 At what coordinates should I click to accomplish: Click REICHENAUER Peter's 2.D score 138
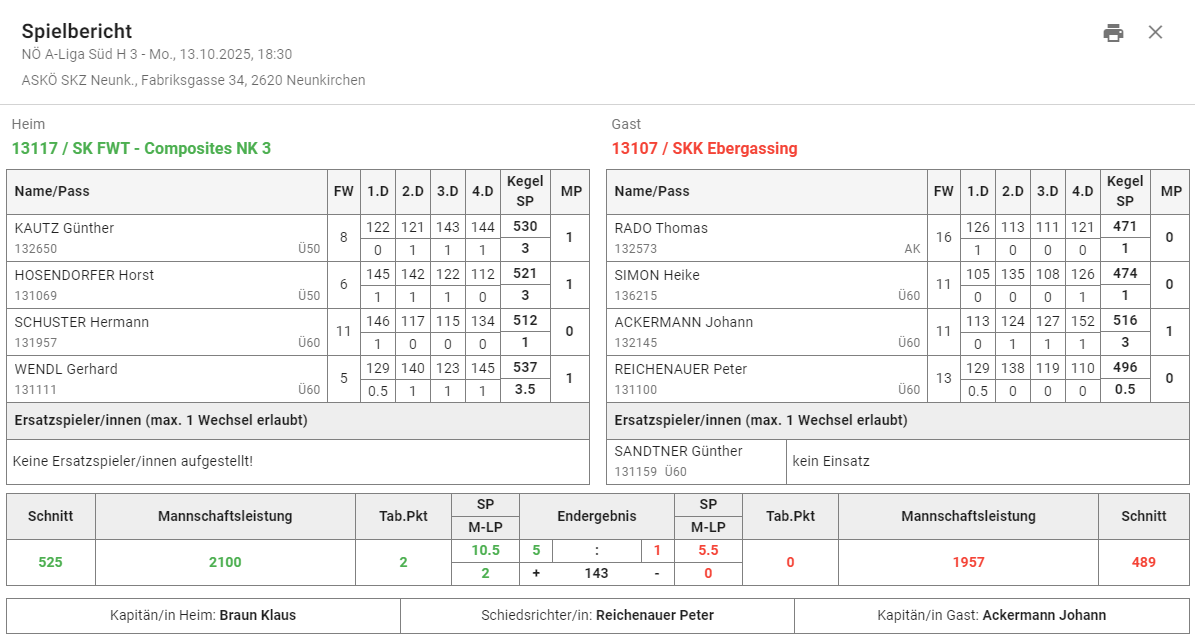point(1013,368)
